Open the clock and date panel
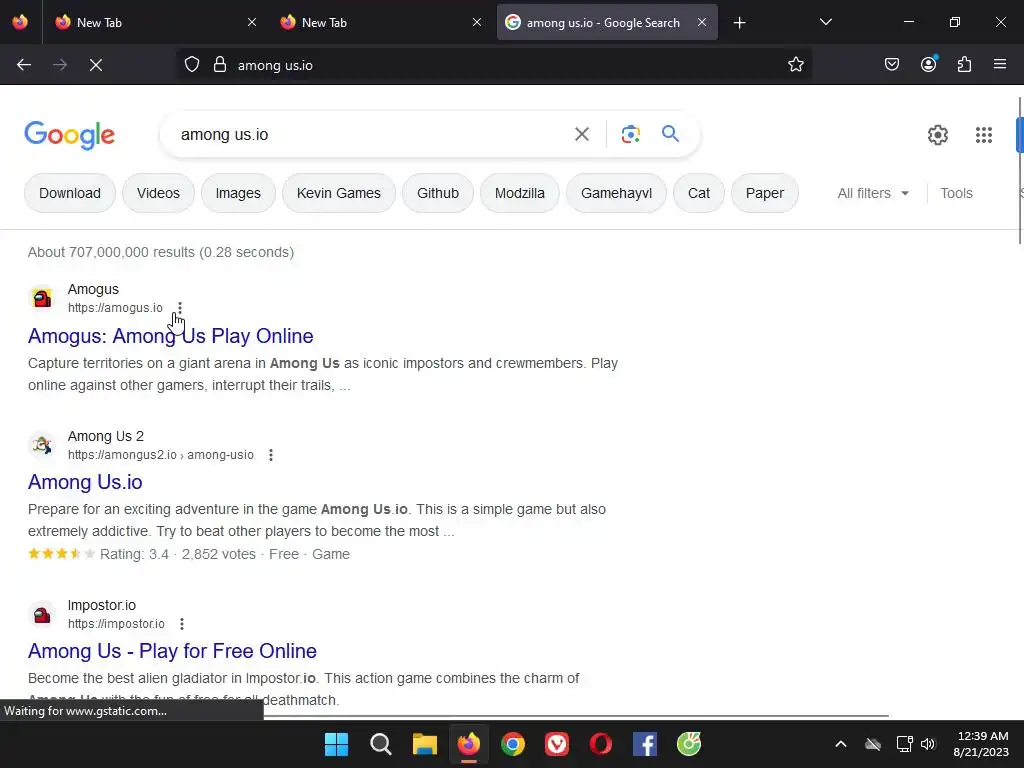The image size is (1024, 768). tap(980, 744)
